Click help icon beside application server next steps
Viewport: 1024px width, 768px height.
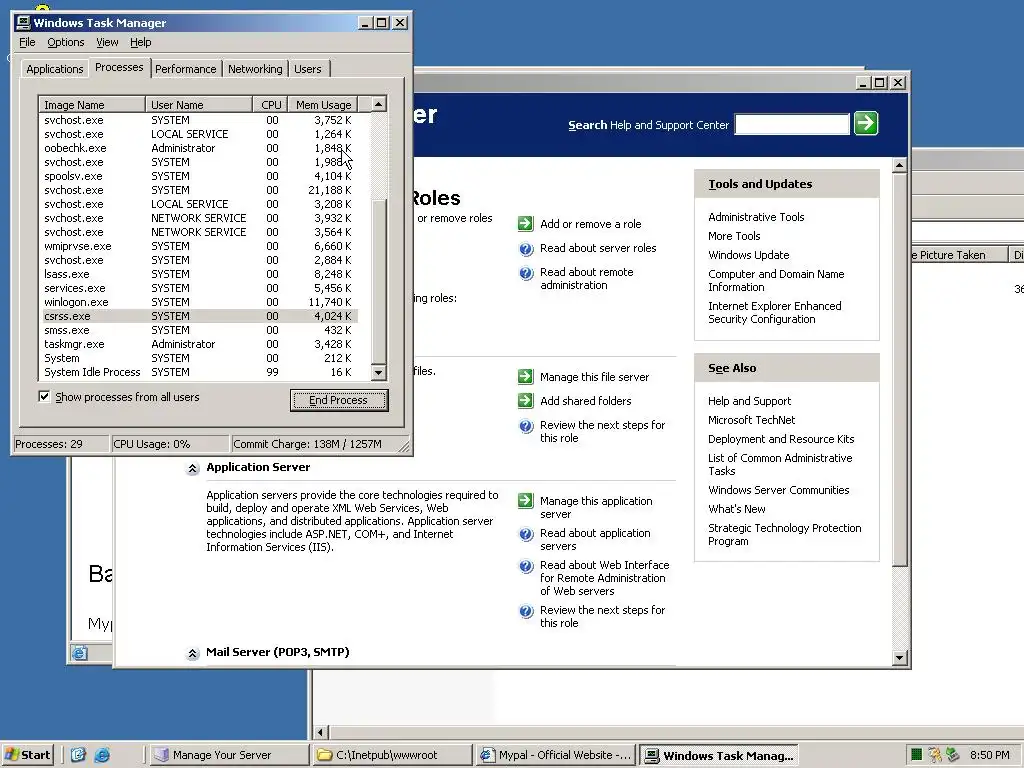pos(526,611)
